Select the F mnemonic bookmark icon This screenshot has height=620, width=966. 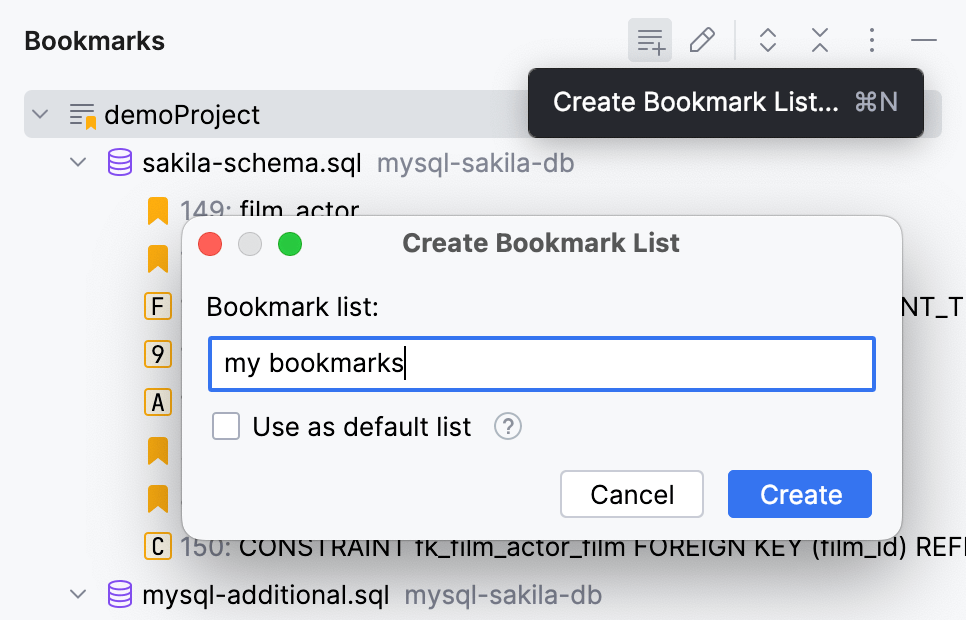click(x=157, y=306)
